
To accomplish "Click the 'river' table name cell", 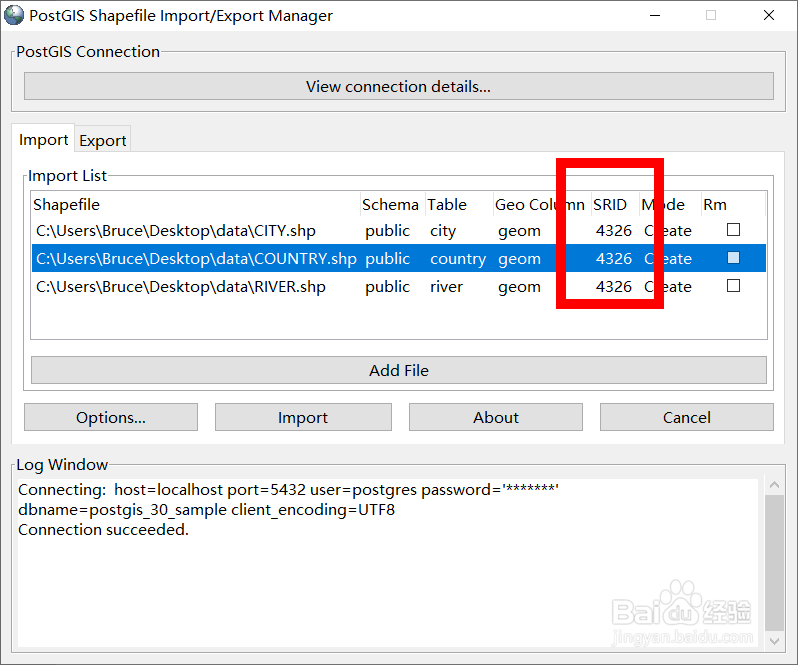I will tap(446, 287).
